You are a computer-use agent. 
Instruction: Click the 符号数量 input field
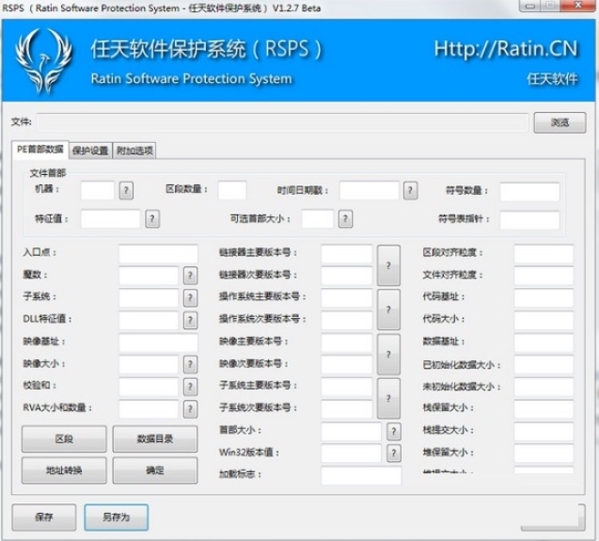(529, 192)
